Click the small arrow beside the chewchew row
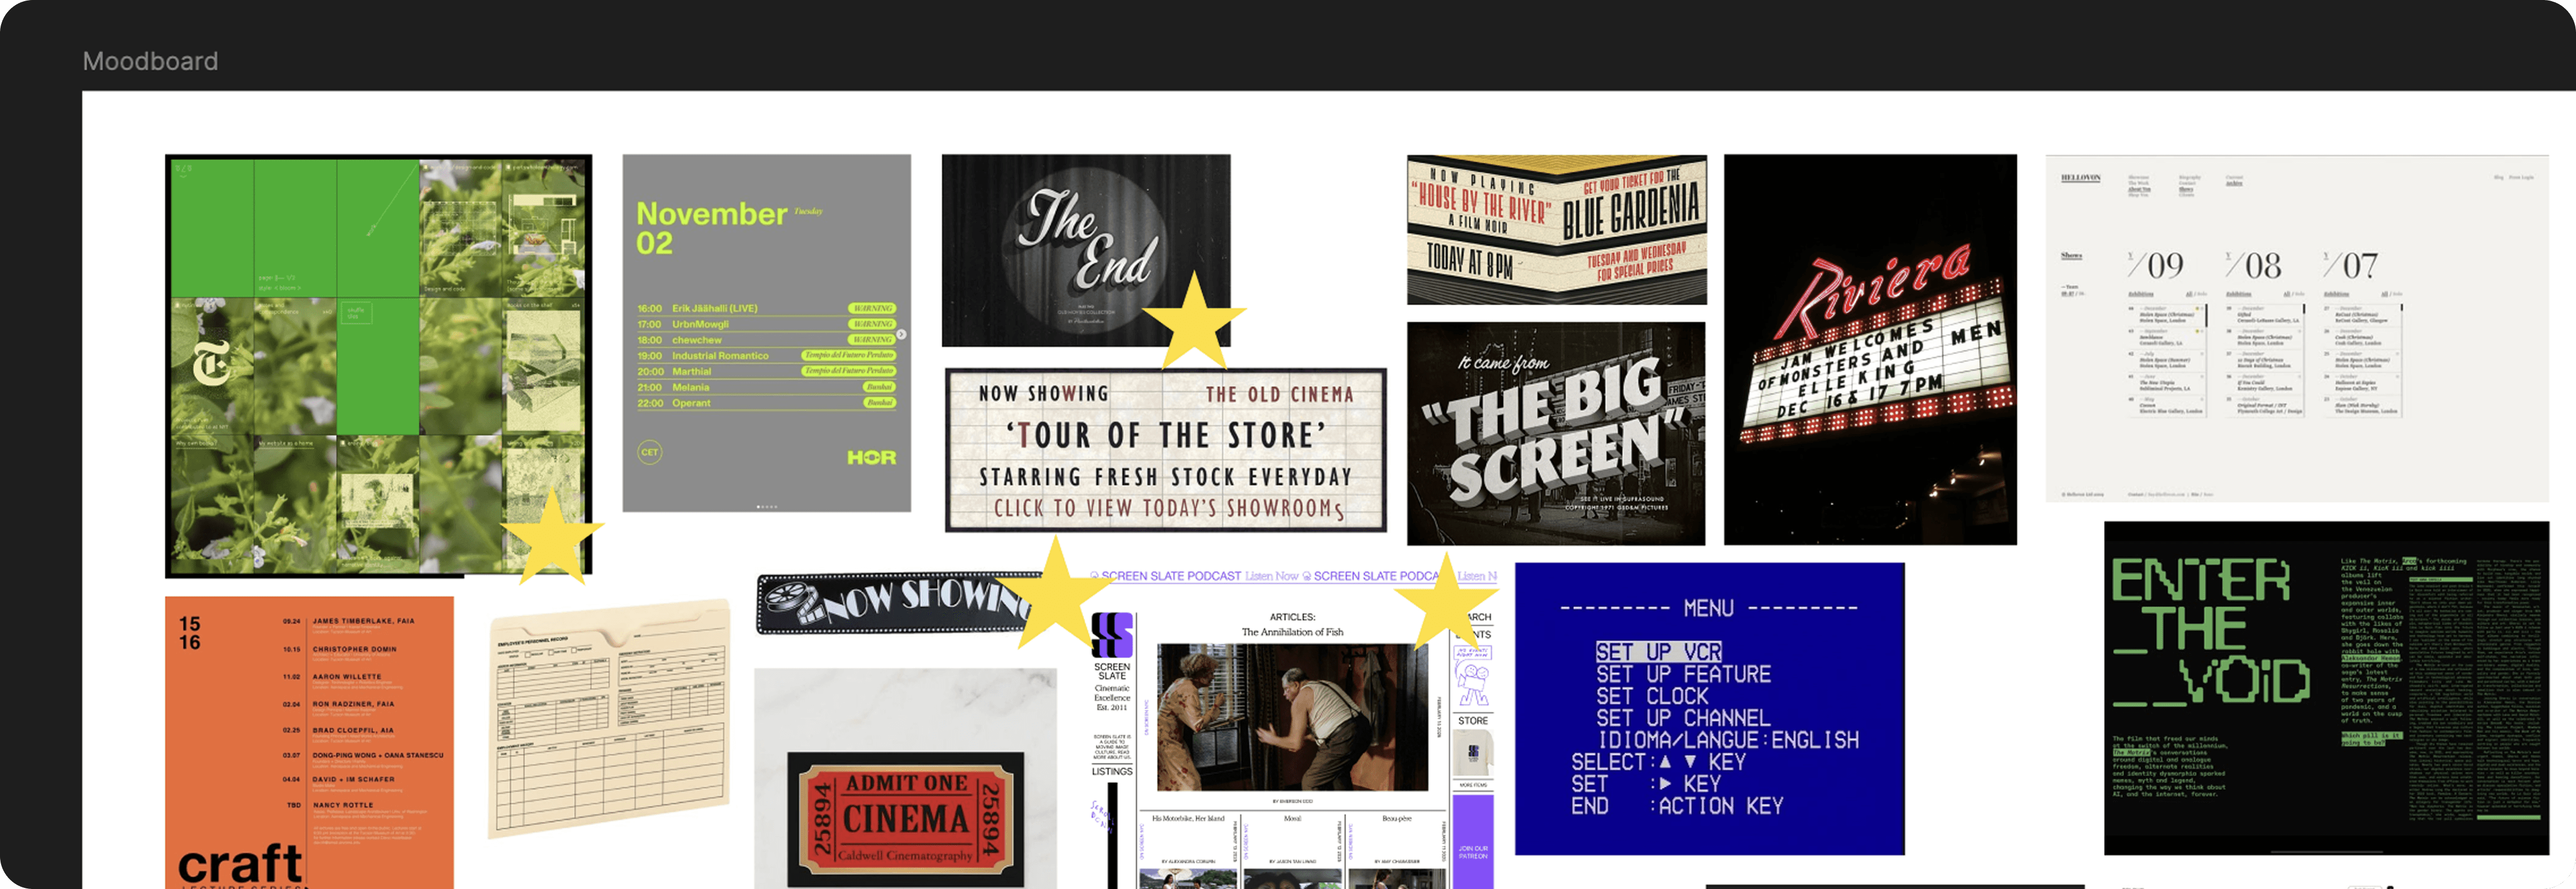 tap(901, 335)
